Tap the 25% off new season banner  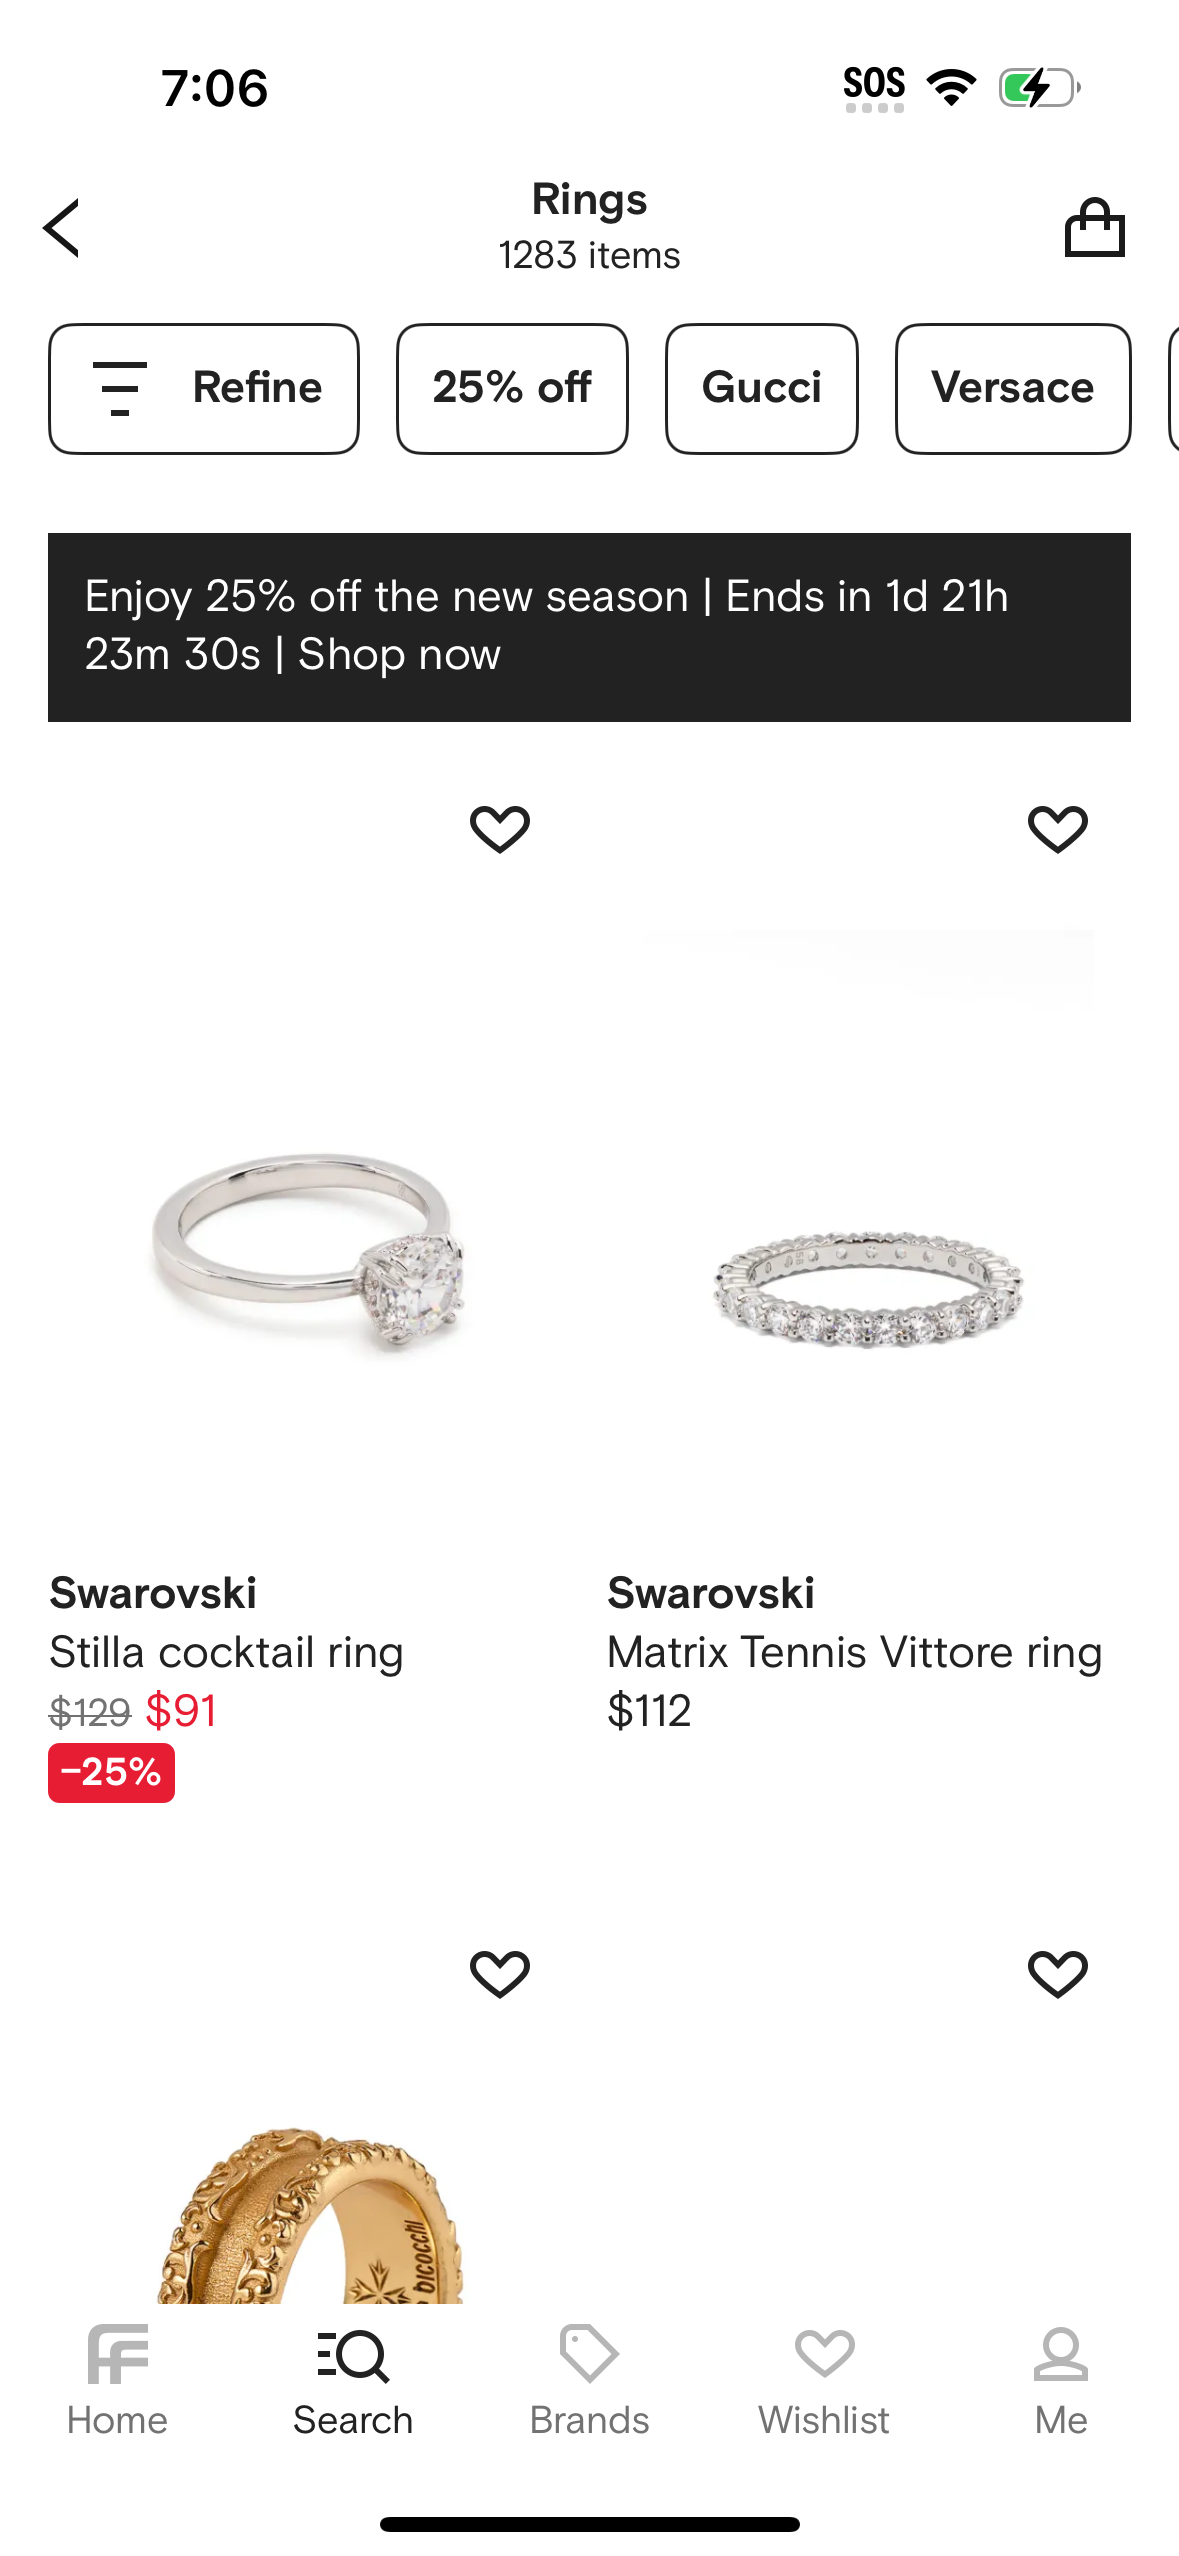(x=589, y=626)
